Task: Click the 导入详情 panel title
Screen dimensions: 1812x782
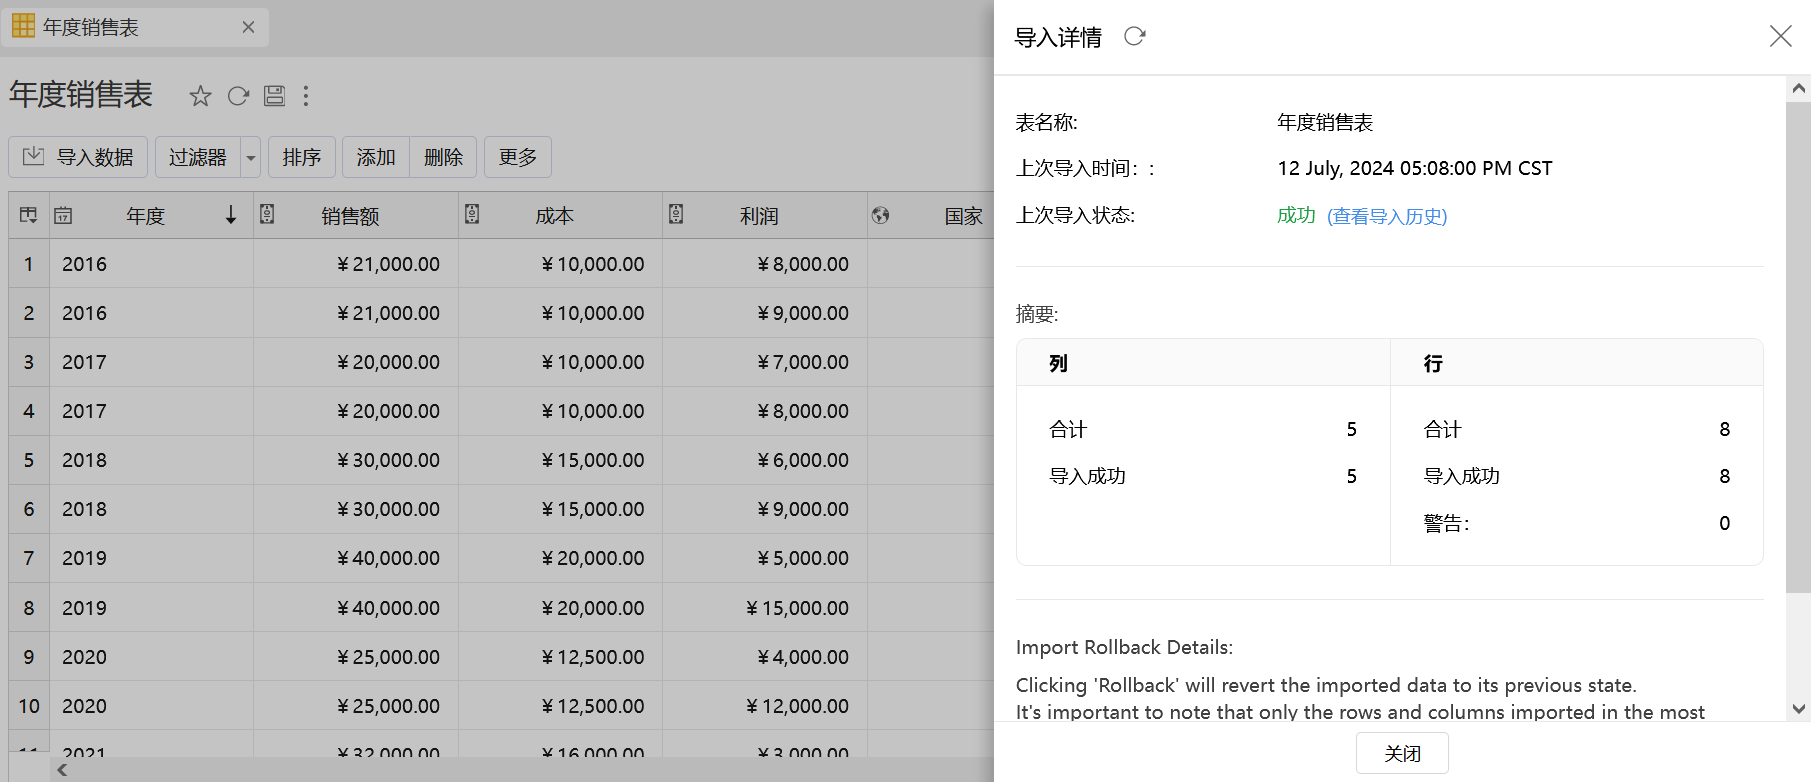Action: click(1058, 37)
